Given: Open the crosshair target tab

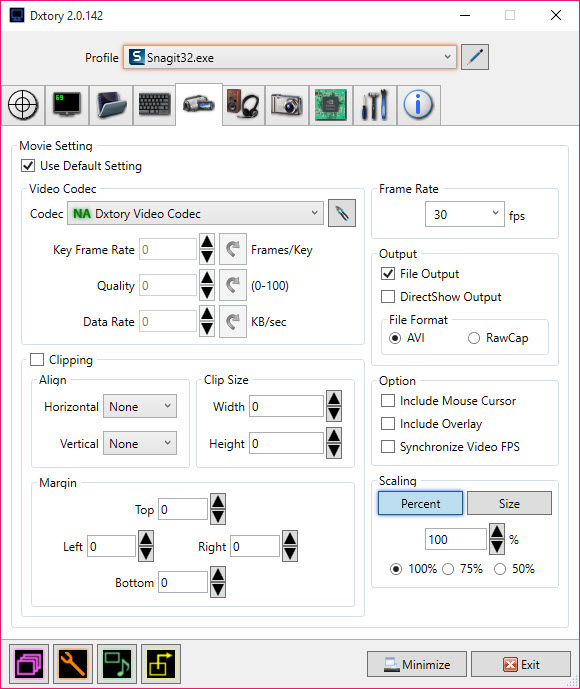Looking at the screenshot, I should [23, 105].
